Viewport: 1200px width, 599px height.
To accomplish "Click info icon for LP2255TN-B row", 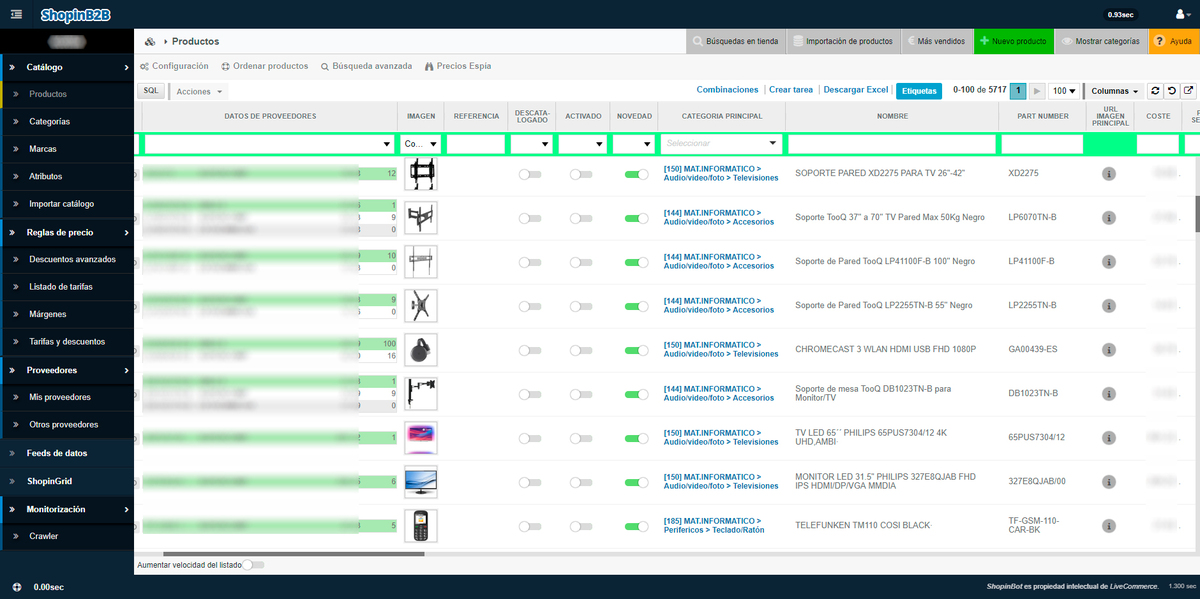I will (1109, 306).
